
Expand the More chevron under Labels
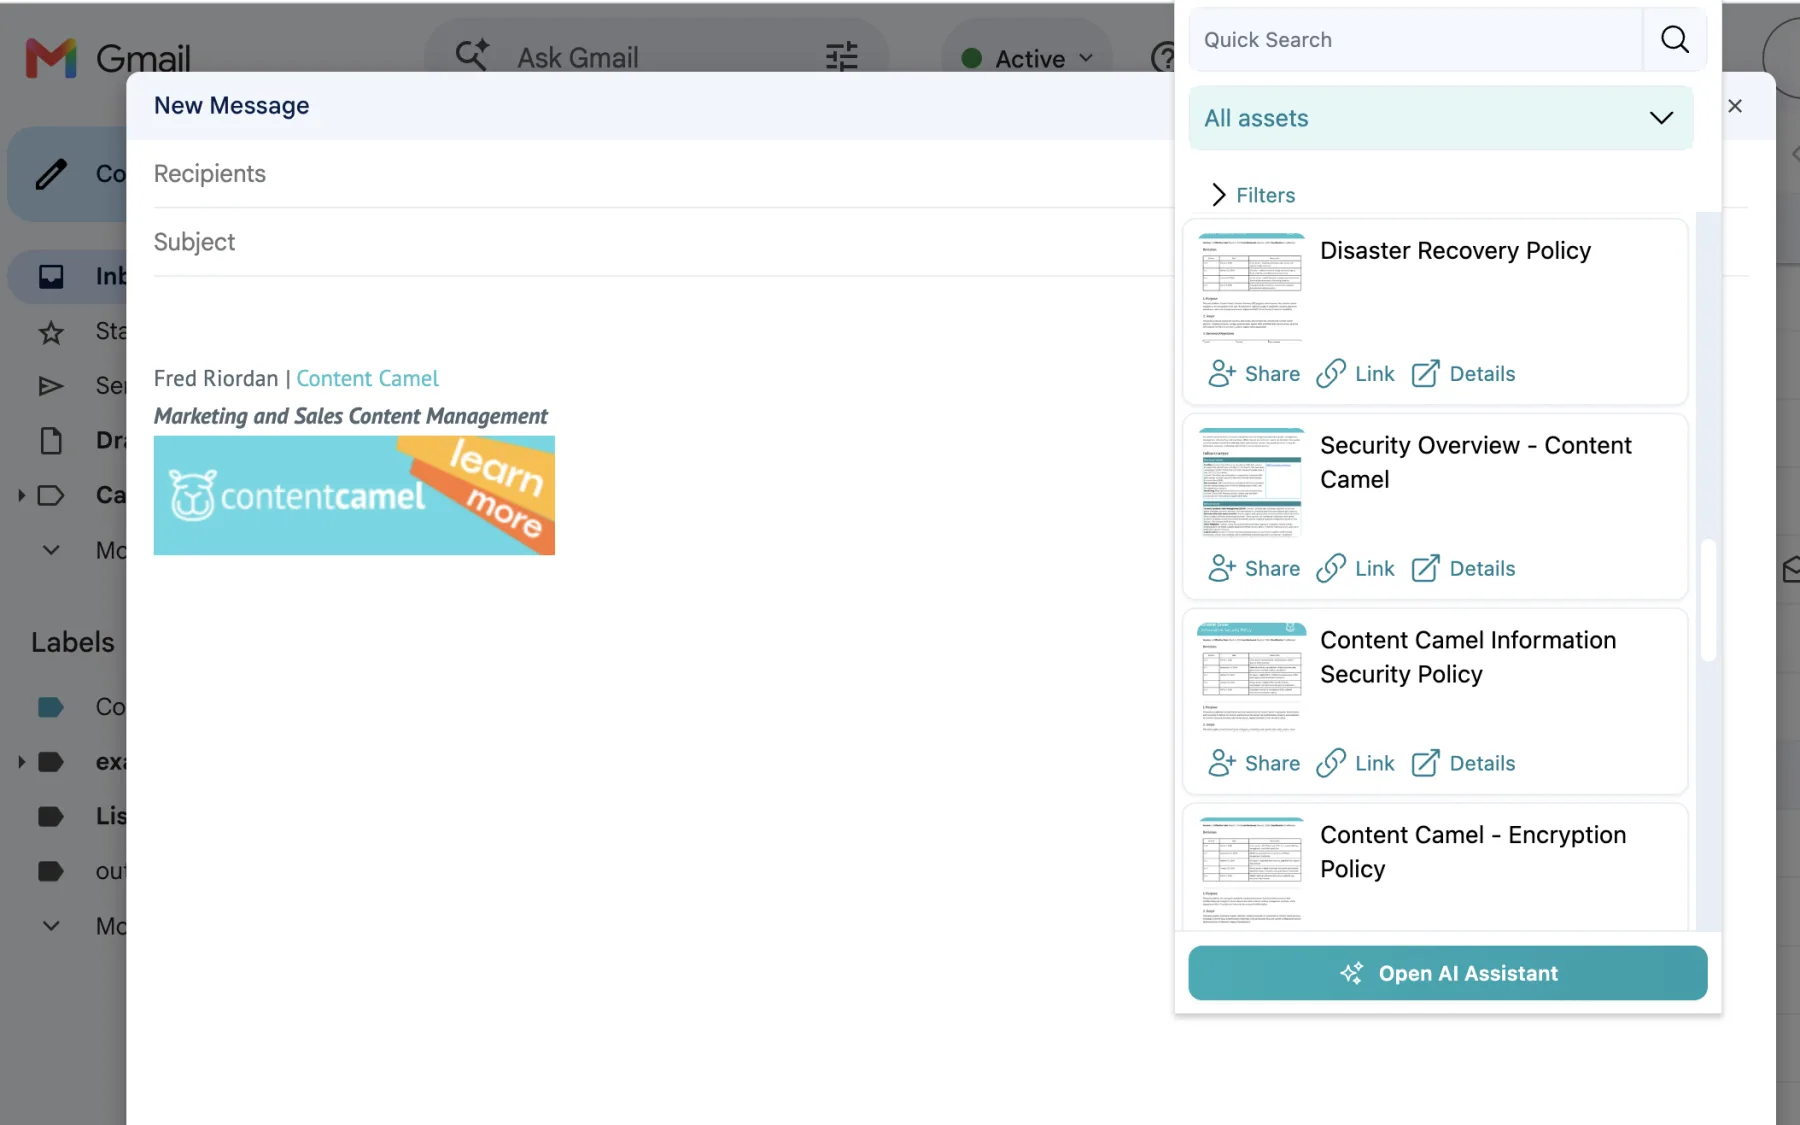click(51, 926)
